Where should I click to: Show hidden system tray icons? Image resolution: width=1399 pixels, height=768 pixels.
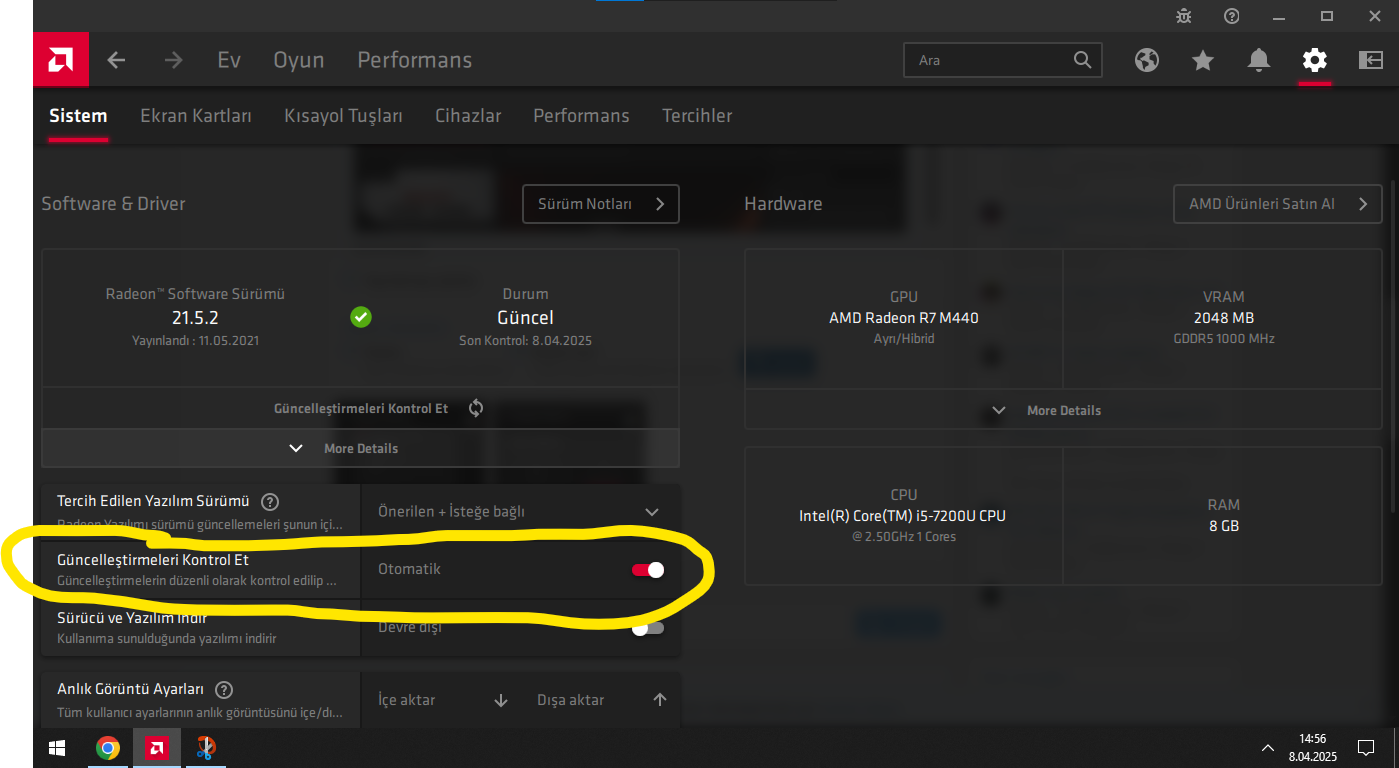[x=1268, y=748]
